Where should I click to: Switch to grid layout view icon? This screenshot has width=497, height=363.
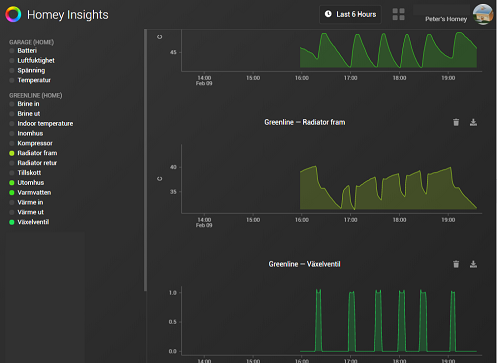coord(399,14)
